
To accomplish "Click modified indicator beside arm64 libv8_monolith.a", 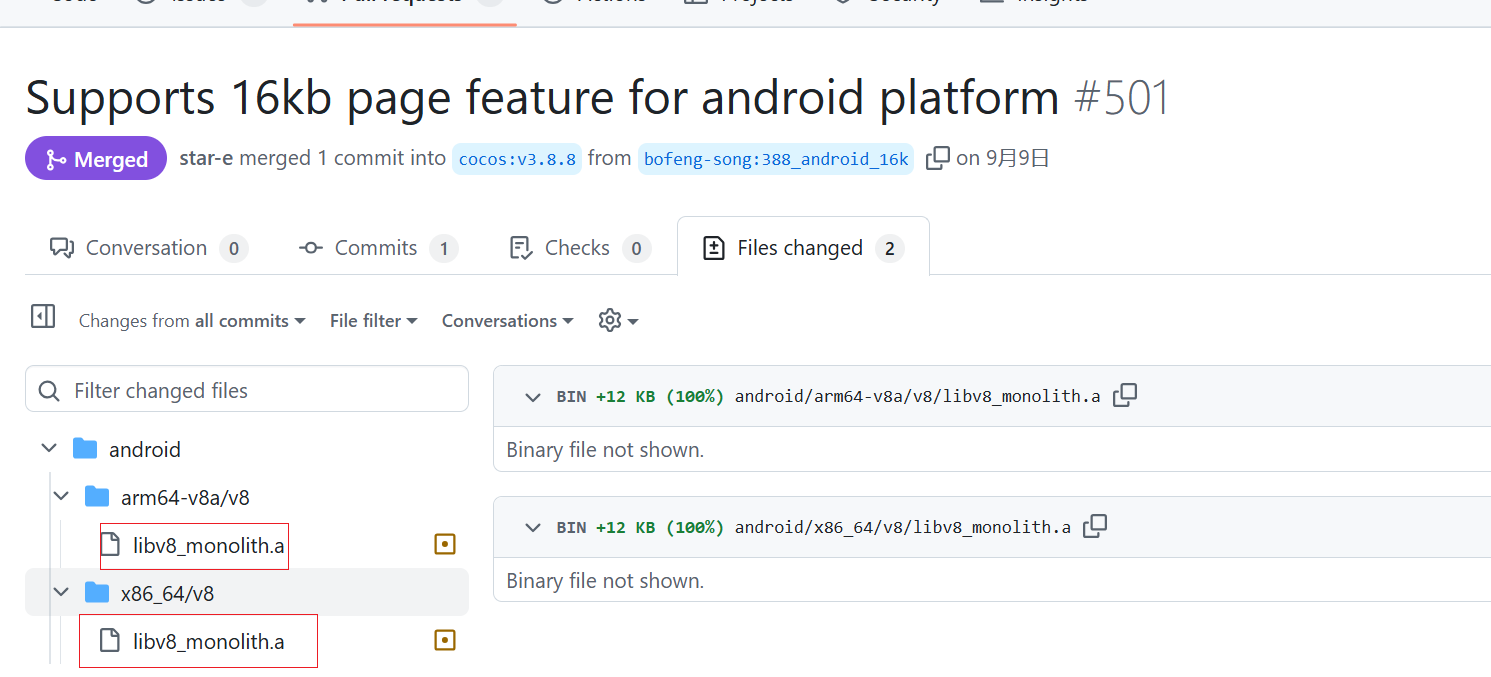I will click(445, 544).
